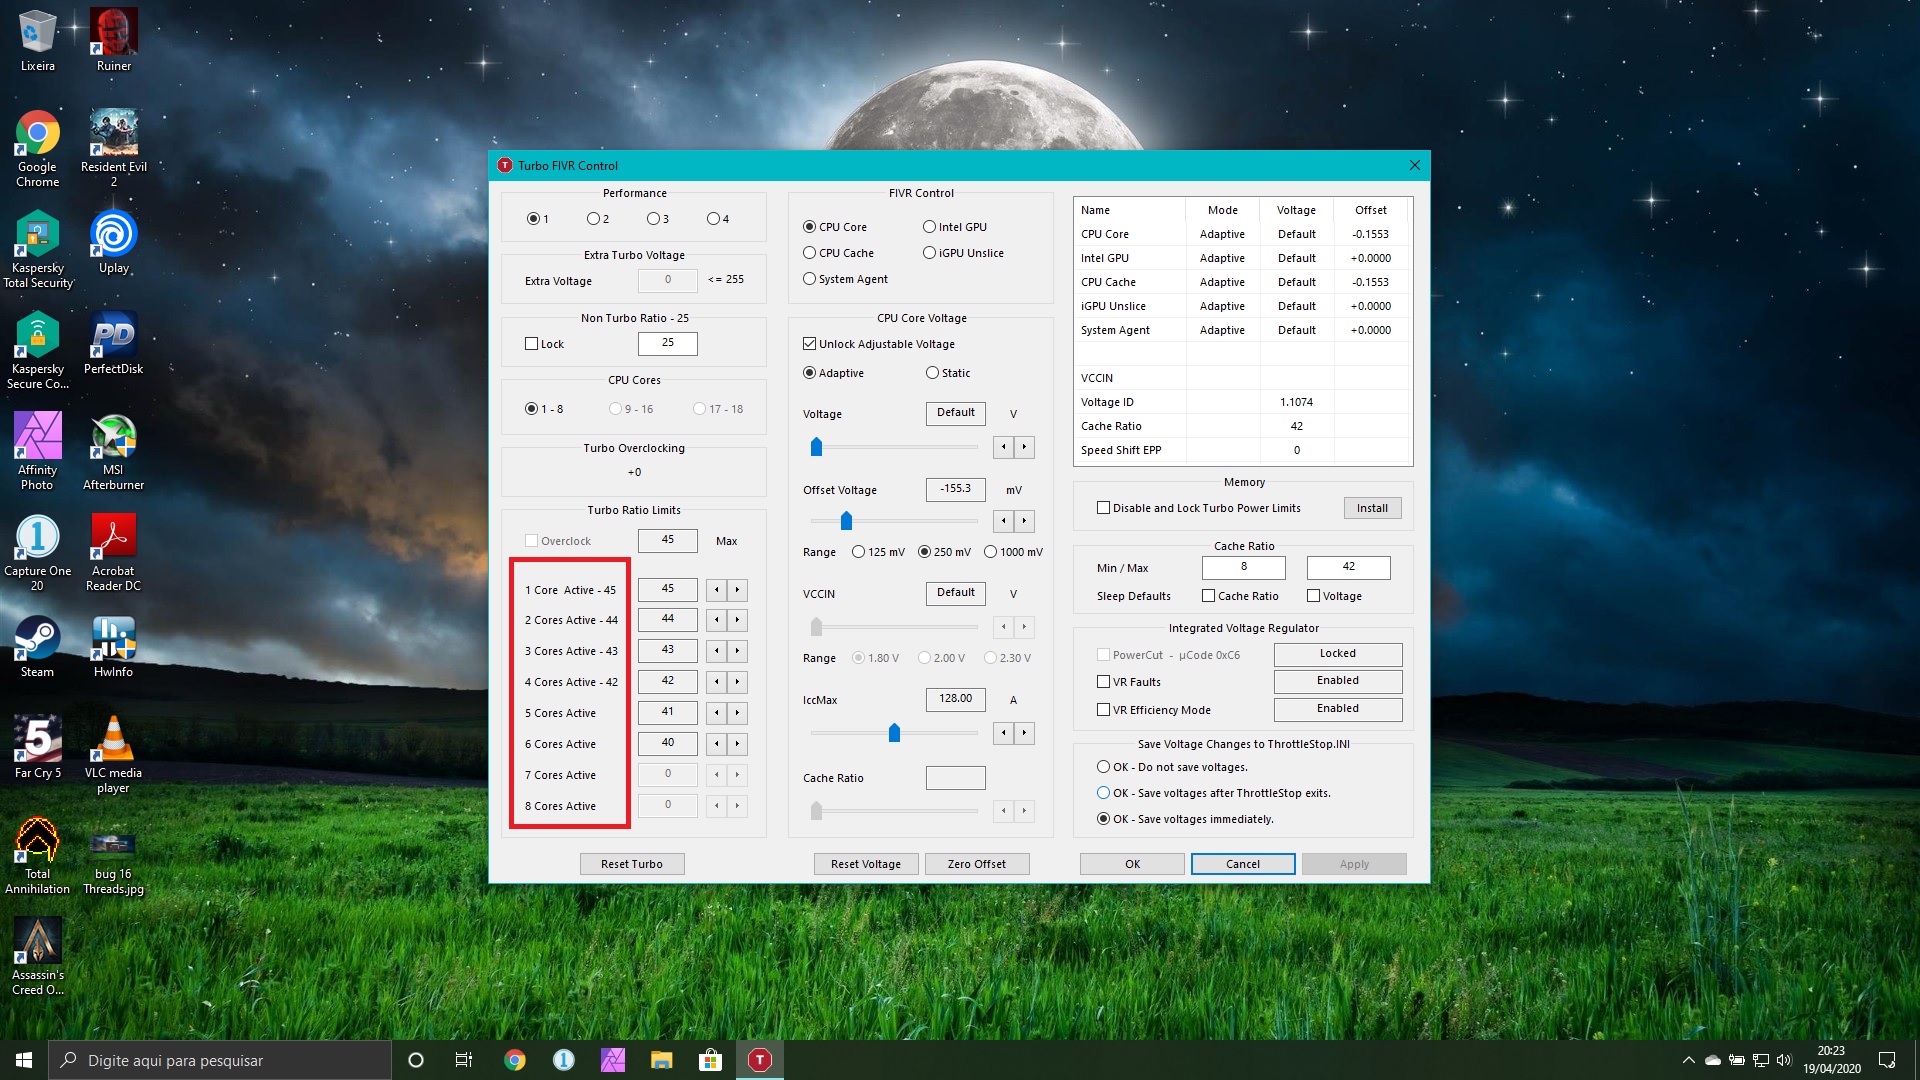Select 125 mV range option
The image size is (1920, 1080).
pos(859,552)
